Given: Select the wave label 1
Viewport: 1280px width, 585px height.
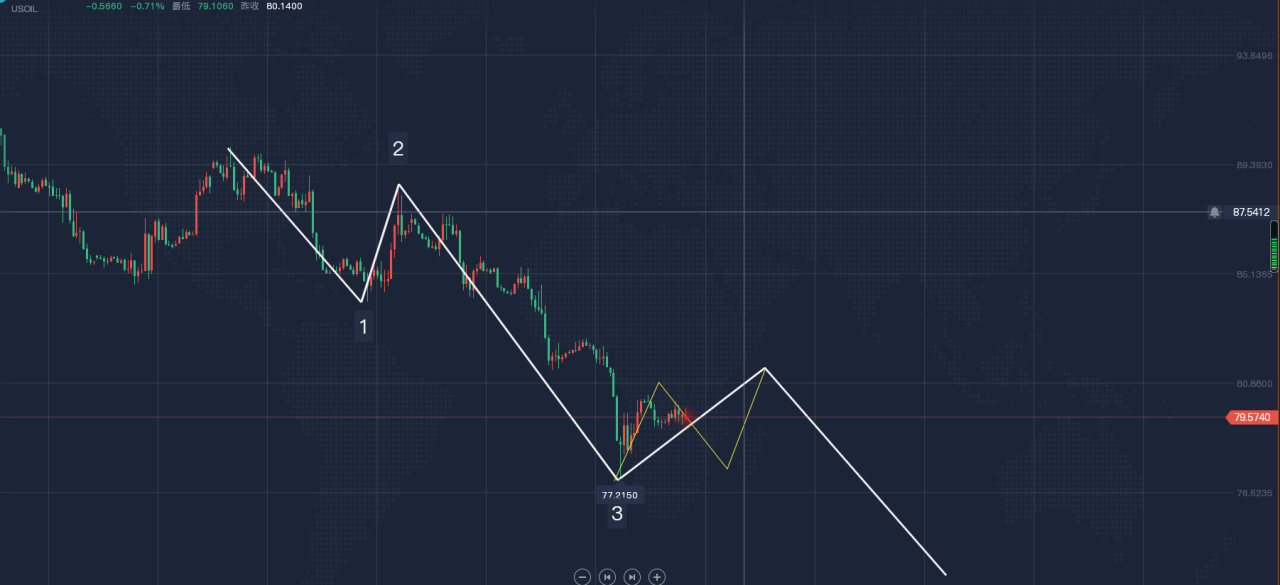Looking at the screenshot, I should [x=364, y=326].
